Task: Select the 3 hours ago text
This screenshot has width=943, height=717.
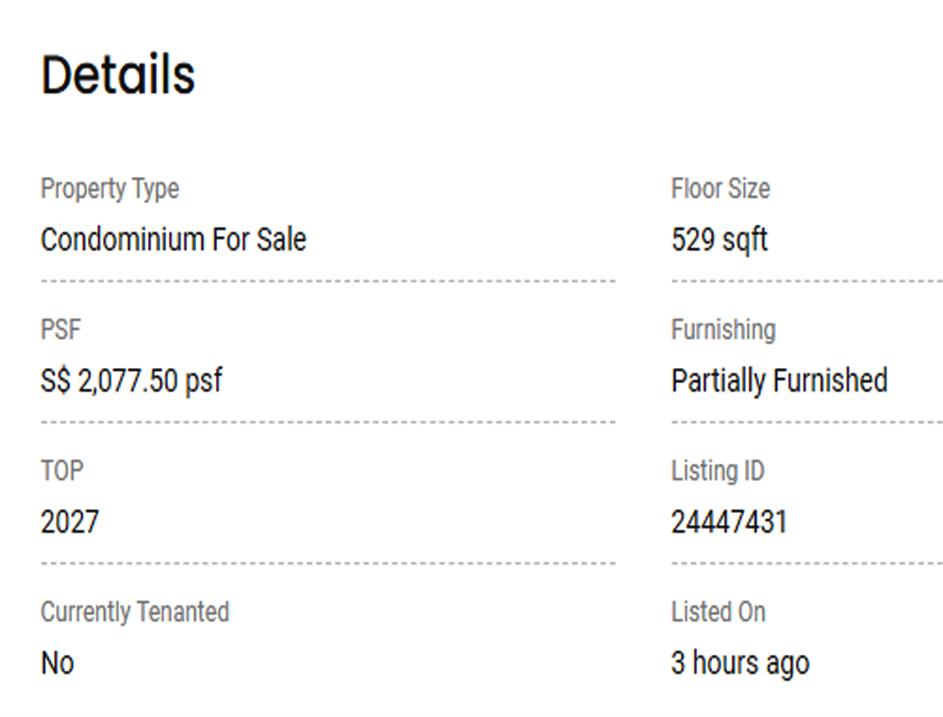Action: point(740,663)
